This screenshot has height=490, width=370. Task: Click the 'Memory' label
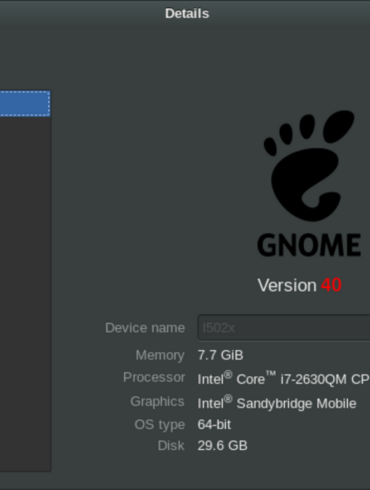pyautogui.click(x=160, y=356)
